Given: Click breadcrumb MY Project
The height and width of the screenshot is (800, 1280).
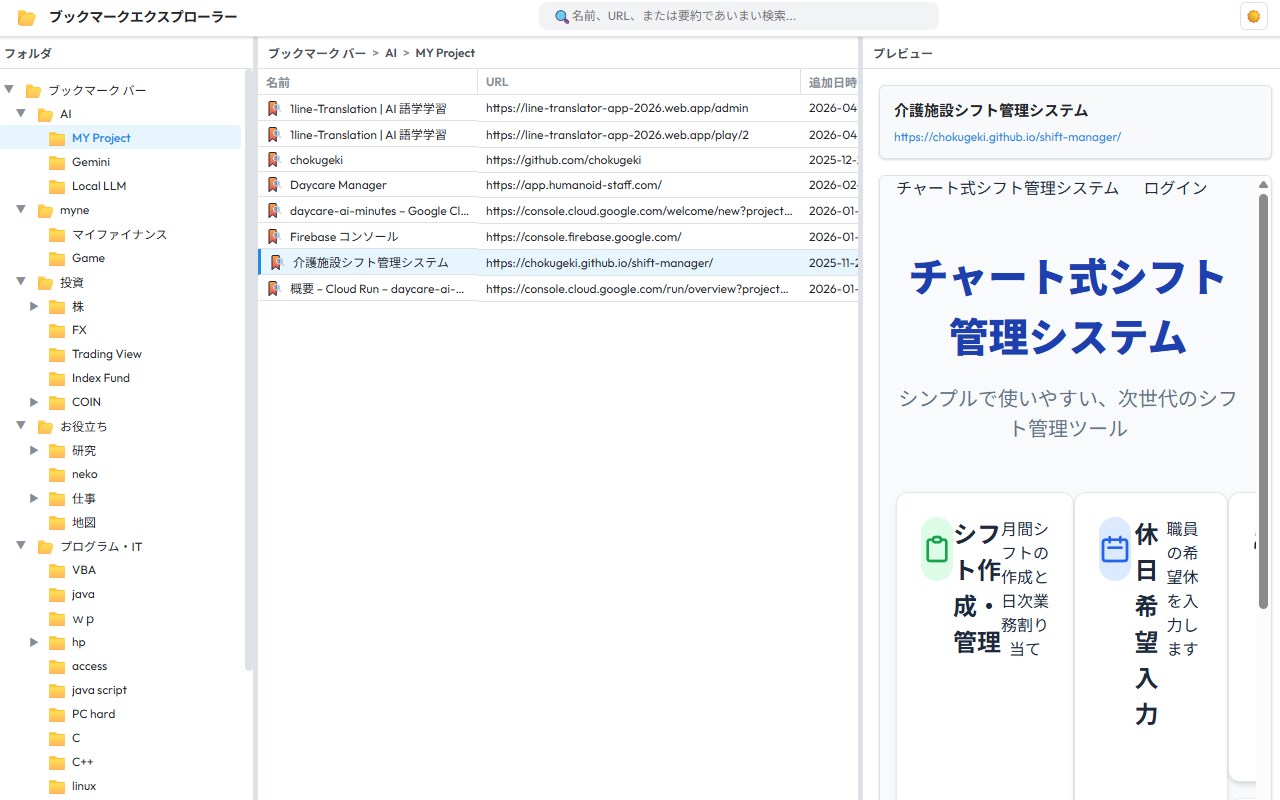Looking at the screenshot, I should point(445,53).
